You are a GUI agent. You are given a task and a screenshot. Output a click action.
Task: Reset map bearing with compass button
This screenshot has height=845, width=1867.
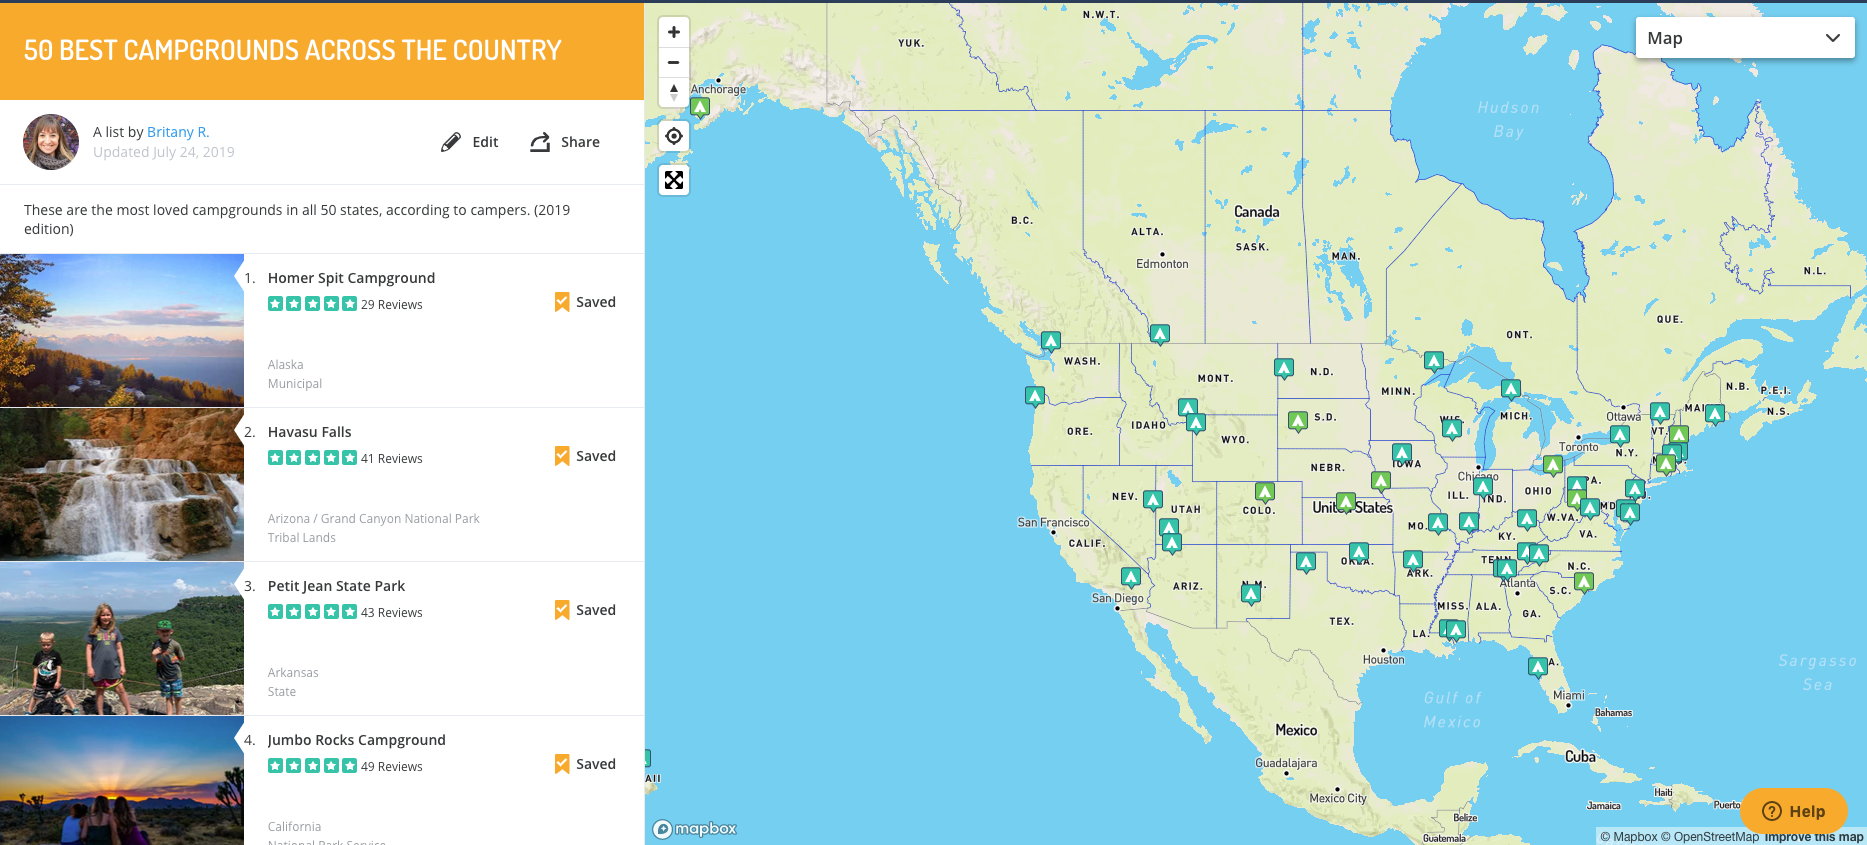674,92
